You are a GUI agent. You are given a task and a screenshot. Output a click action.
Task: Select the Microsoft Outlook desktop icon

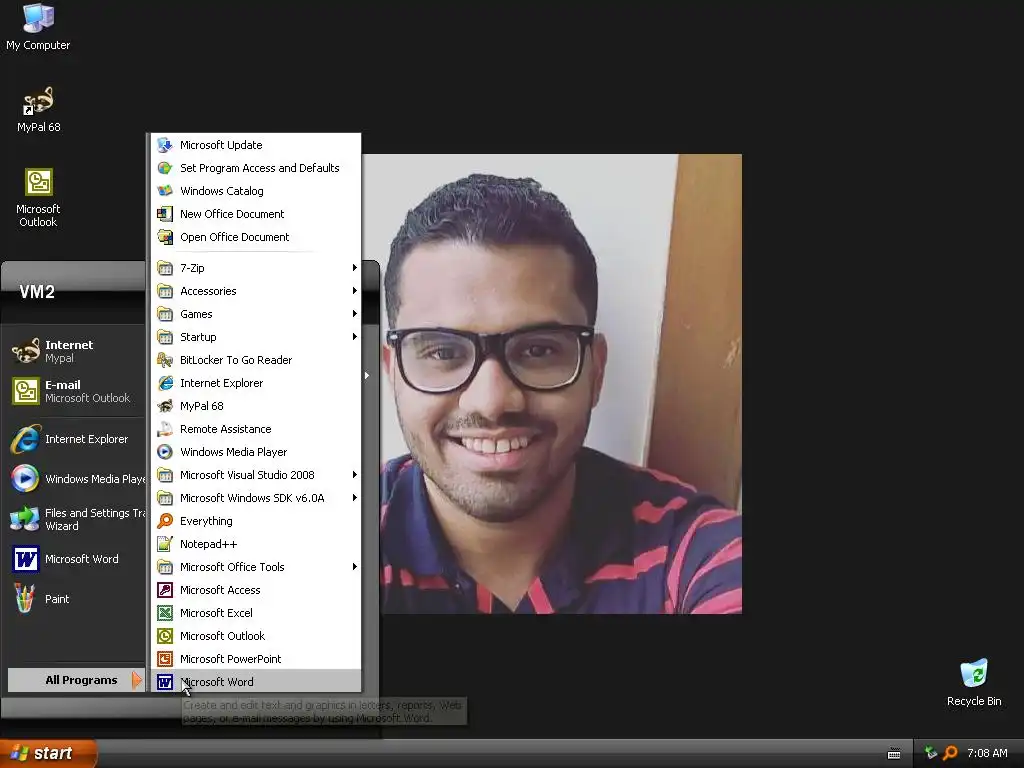click(x=38, y=198)
